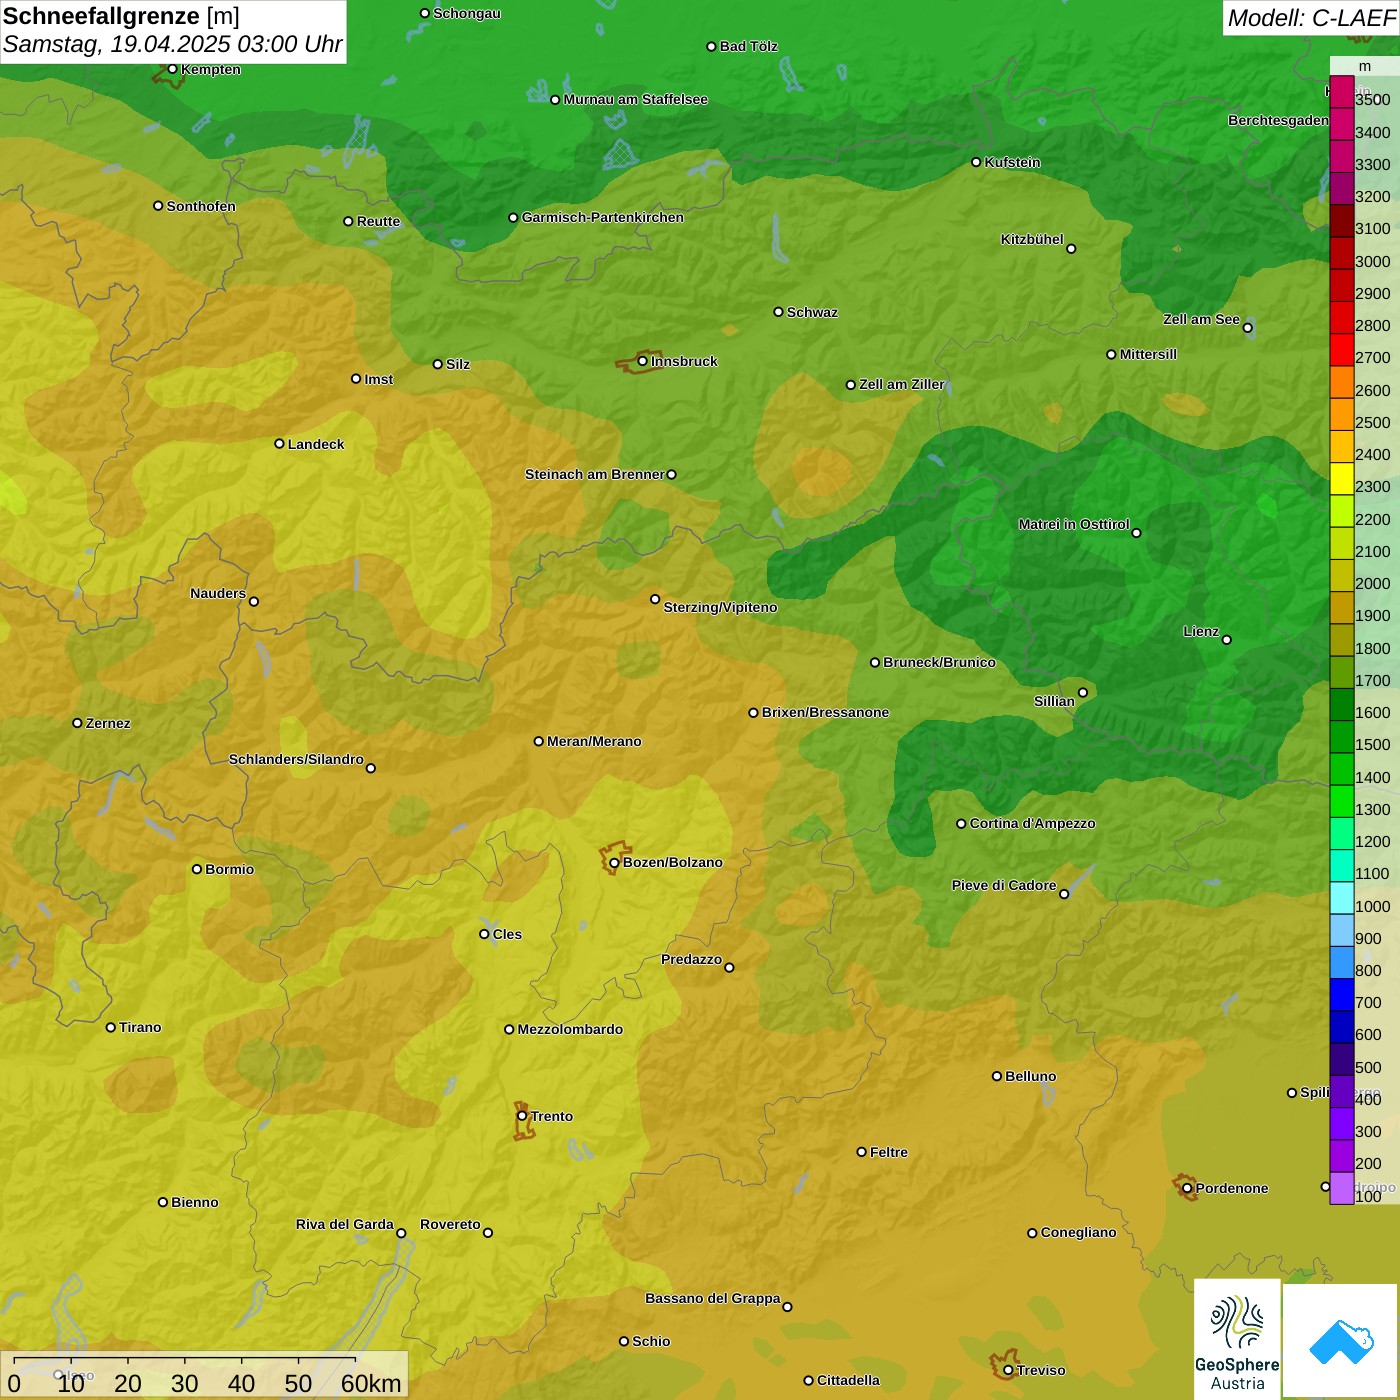
Task: Click the Sterzing/Vipiteno label
Action: point(720,607)
